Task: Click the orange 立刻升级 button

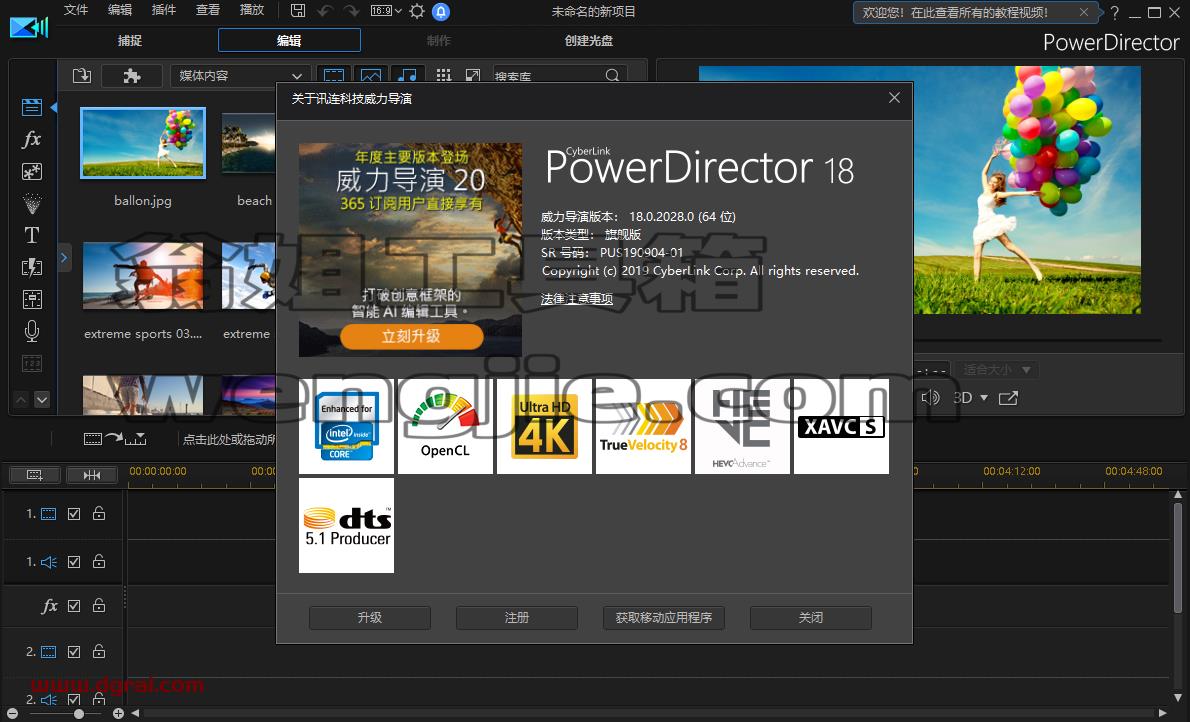Action: click(411, 336)
